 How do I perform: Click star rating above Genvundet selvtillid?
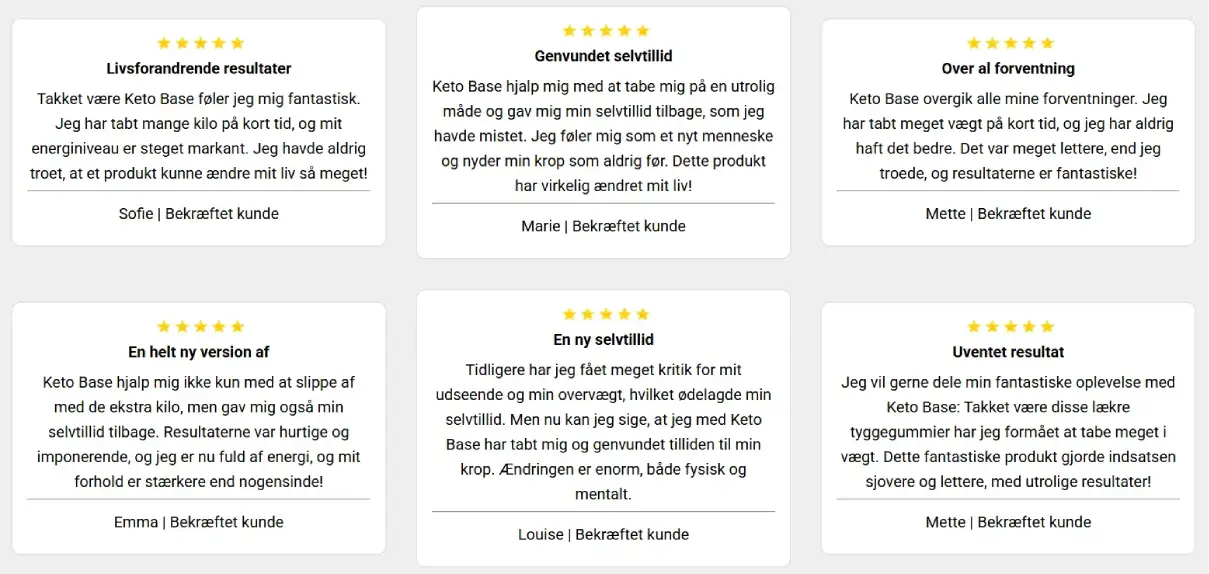coord(605,31)
